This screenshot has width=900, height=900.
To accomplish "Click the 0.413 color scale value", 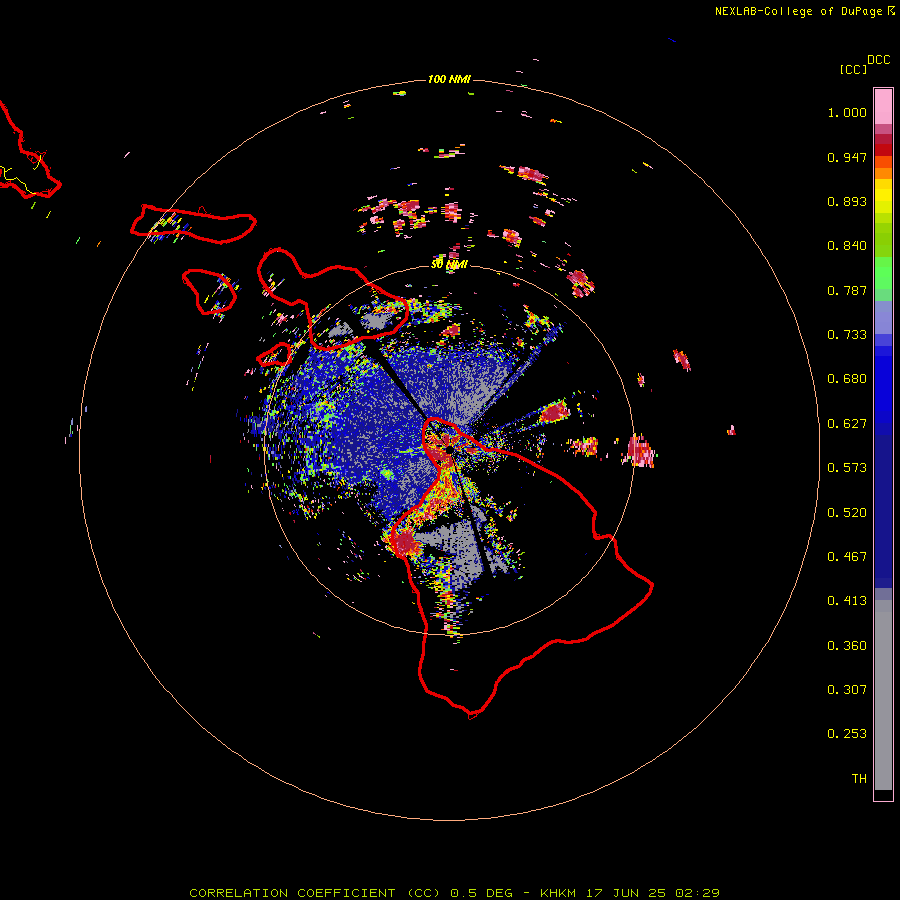I will tap(847, 601).
